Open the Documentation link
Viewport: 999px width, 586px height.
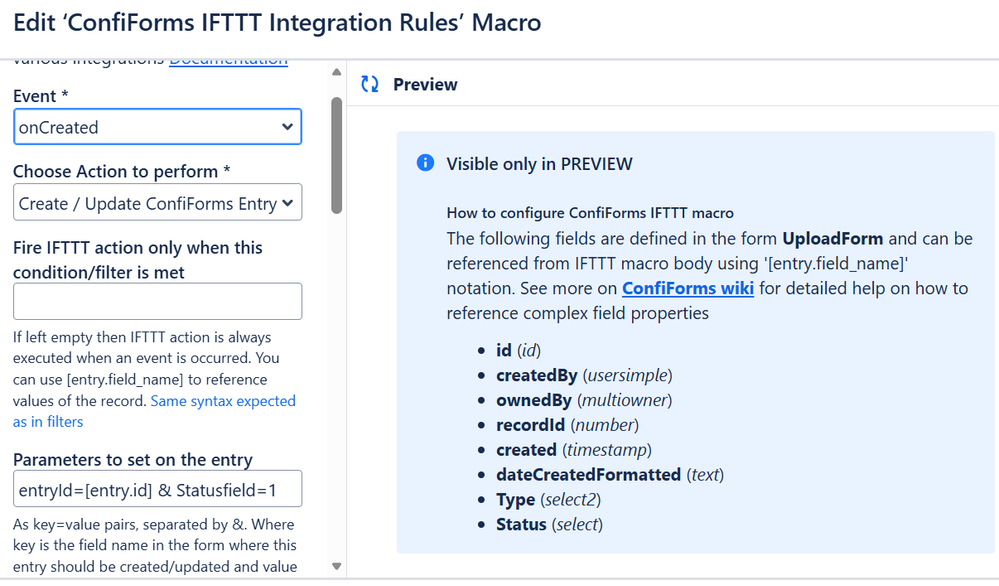228,62
